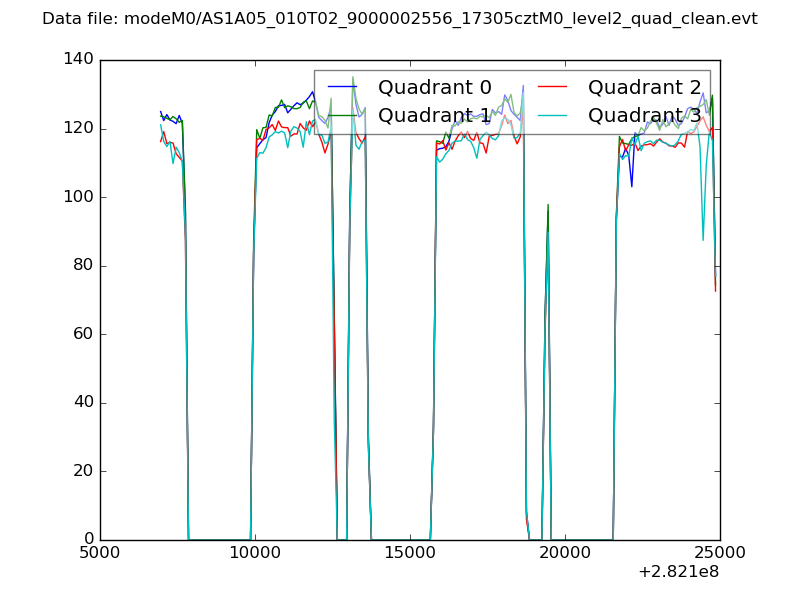This screenshot has height=600, width=800.
Task: Click the cyan Quadrant 3 legend line
Action: click(x=556, y=115)
